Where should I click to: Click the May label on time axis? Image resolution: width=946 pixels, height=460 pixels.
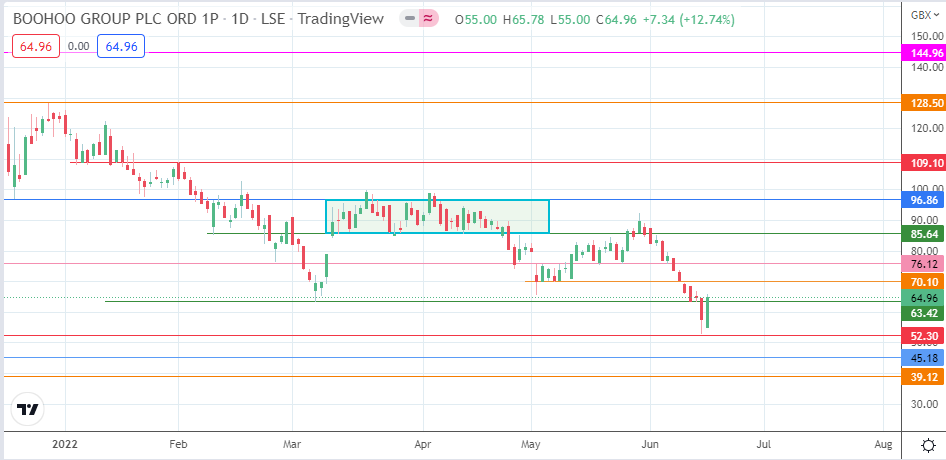[532, 445]
